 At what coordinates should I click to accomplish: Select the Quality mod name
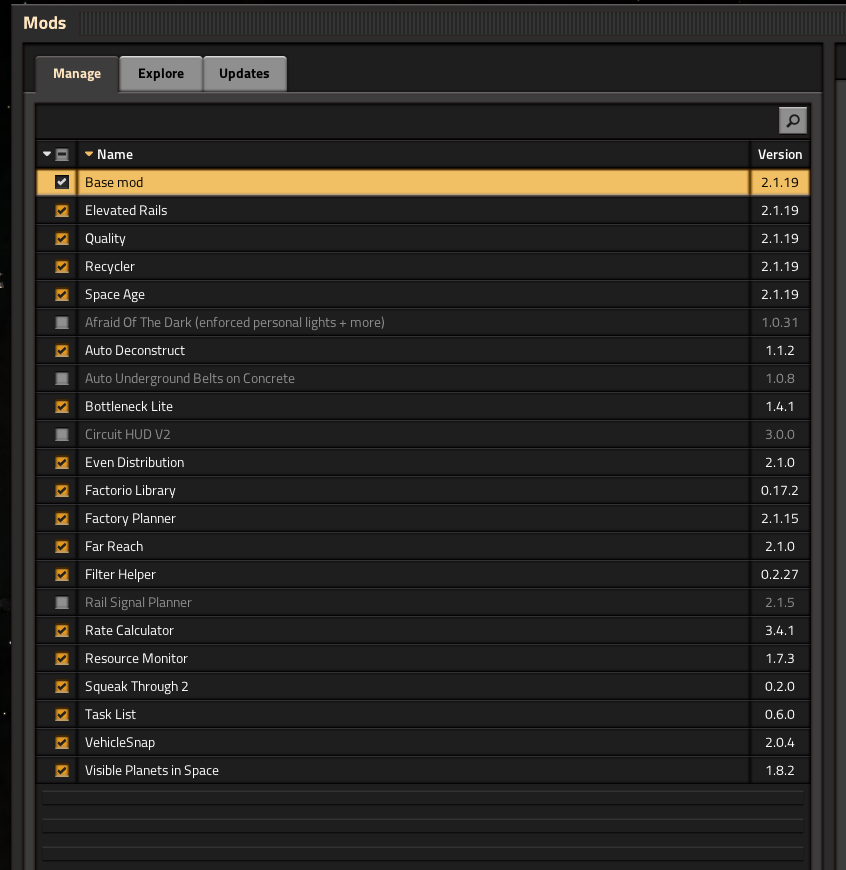[x=105, y=239]
